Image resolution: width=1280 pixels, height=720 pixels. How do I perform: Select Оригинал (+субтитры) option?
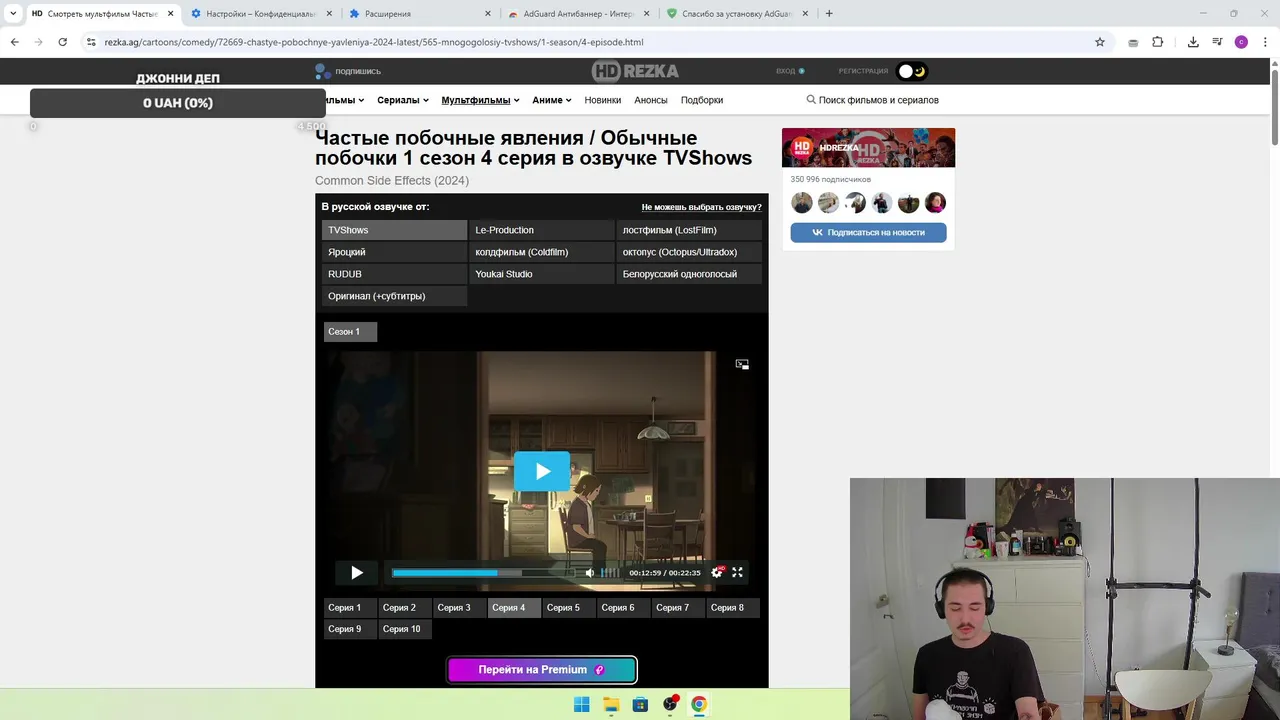[394, 296]
